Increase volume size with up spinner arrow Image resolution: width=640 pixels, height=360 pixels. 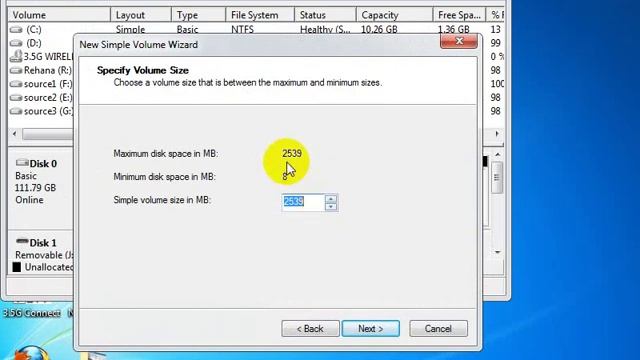click(x=331, y=199)
